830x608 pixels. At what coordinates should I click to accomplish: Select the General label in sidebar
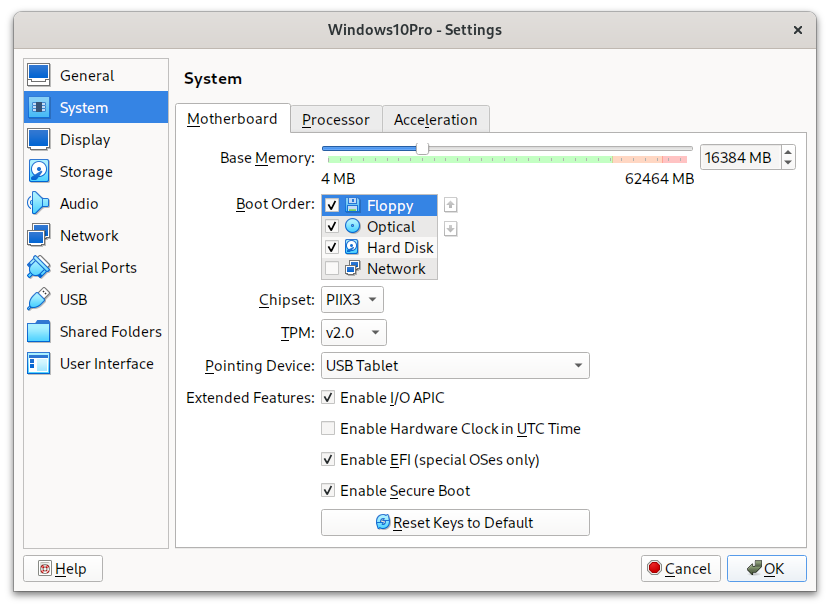click(87, 76)
